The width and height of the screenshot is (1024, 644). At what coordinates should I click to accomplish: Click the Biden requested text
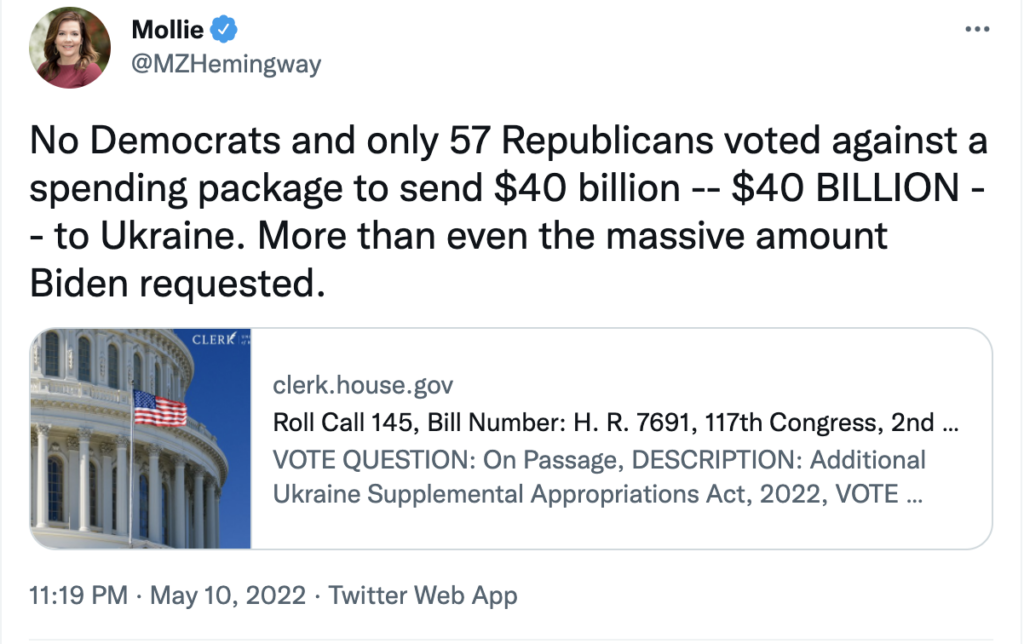coord(178,285)
